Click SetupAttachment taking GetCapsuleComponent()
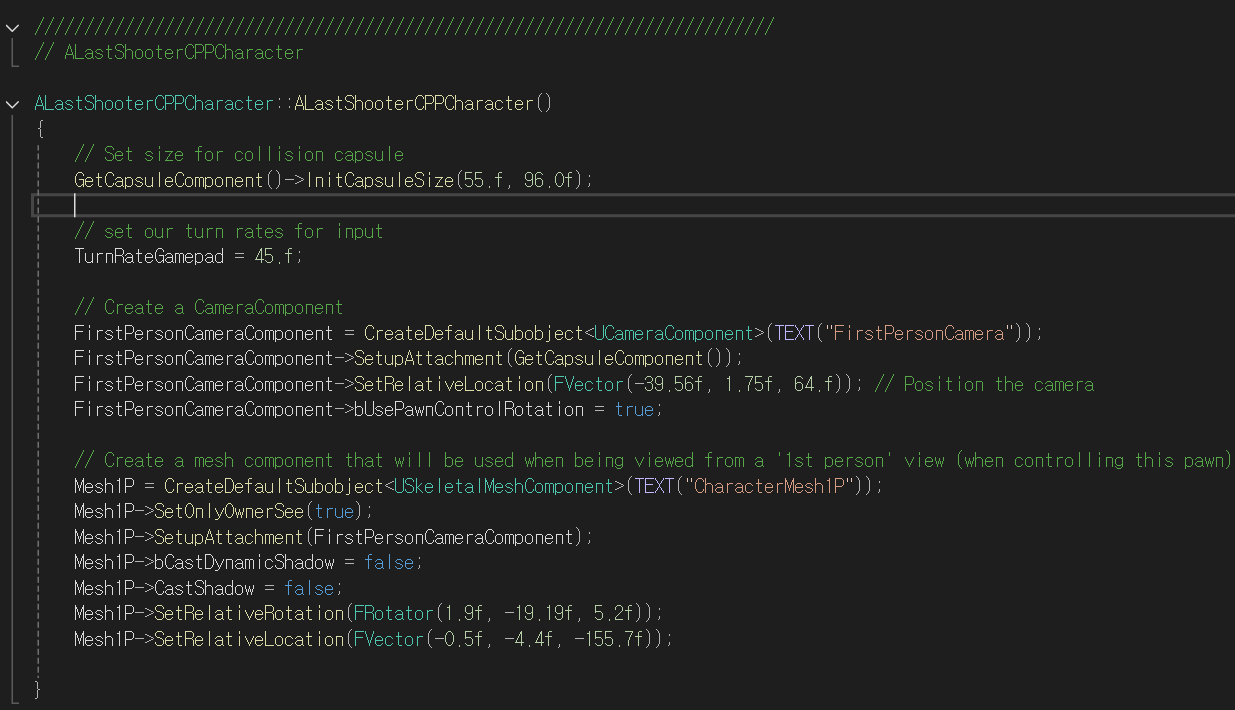The width and height of the screenshot is (1235, 710). click(x=429, y=358)
